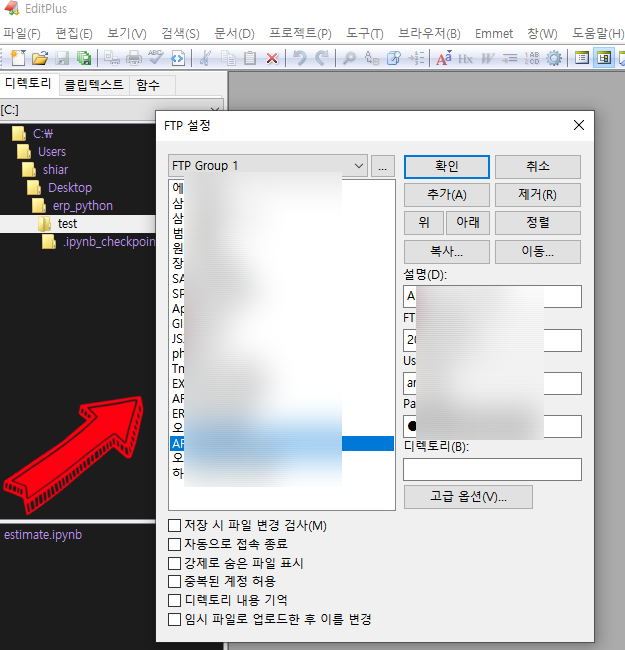Click the Open file folder icon

pos(40,58)
